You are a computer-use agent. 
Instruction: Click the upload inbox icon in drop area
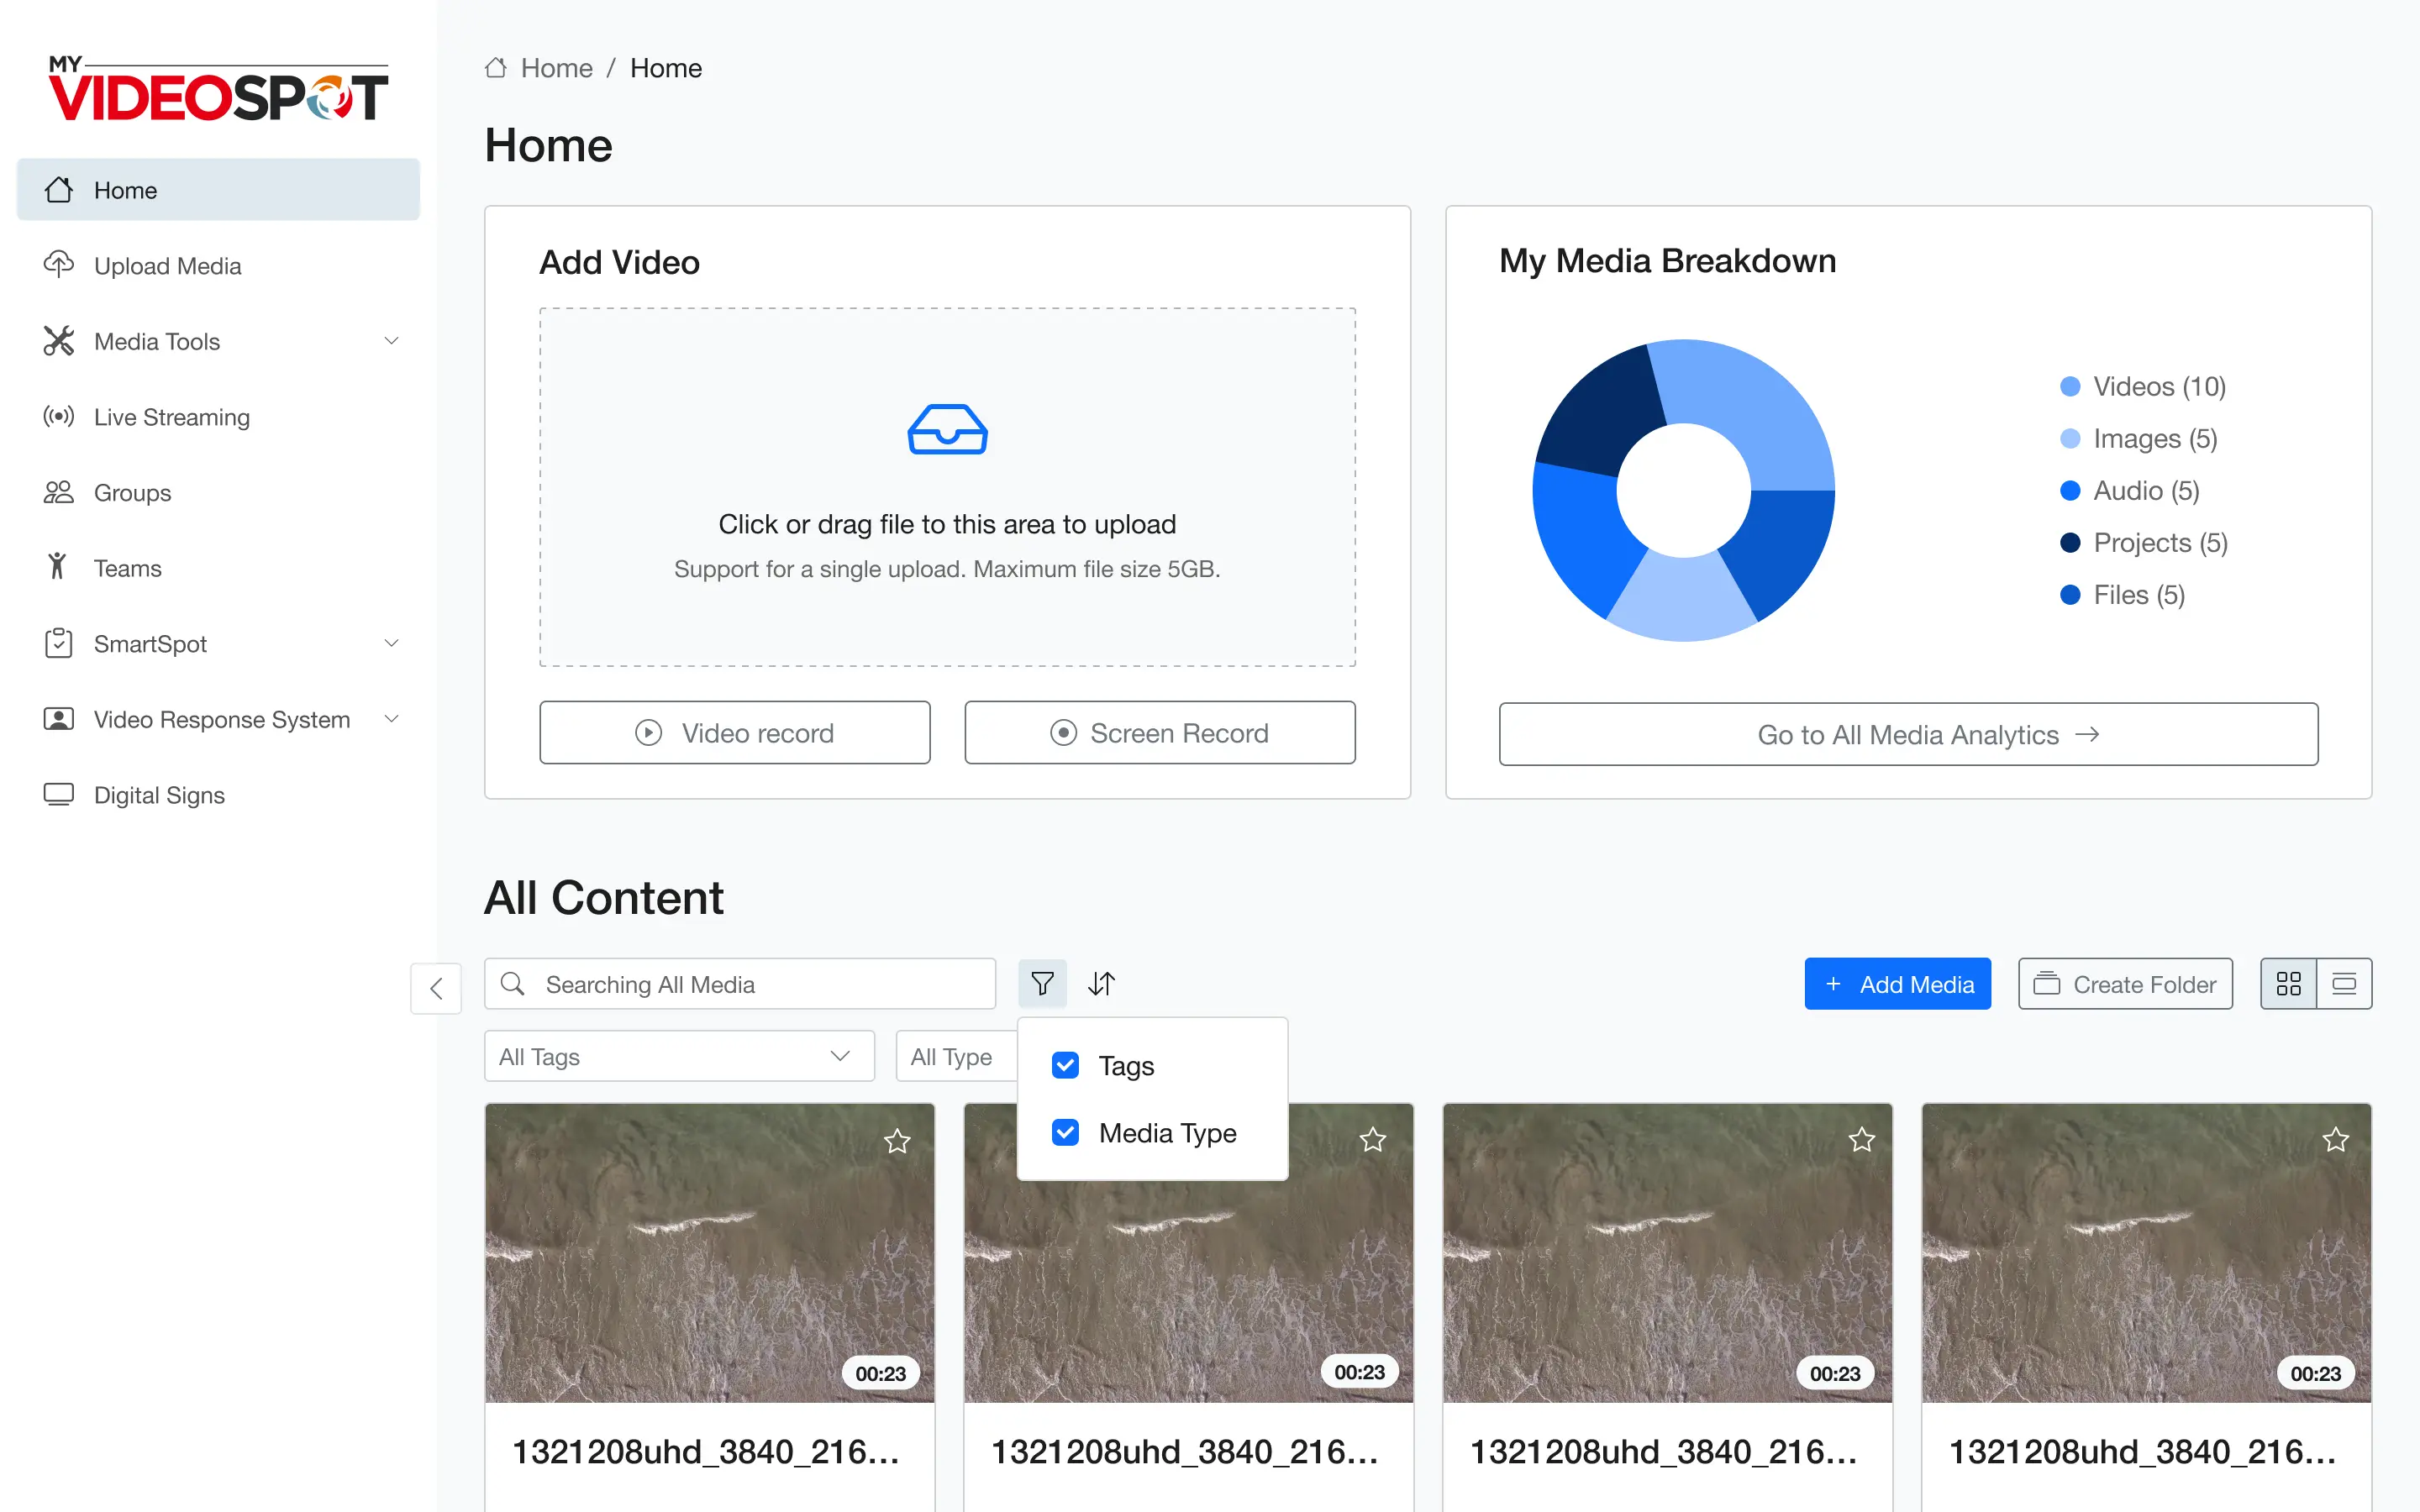947,430
